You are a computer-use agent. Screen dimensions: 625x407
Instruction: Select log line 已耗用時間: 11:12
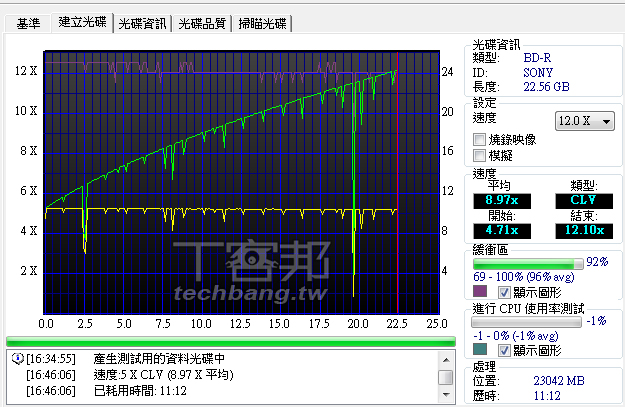pos(140,391)
